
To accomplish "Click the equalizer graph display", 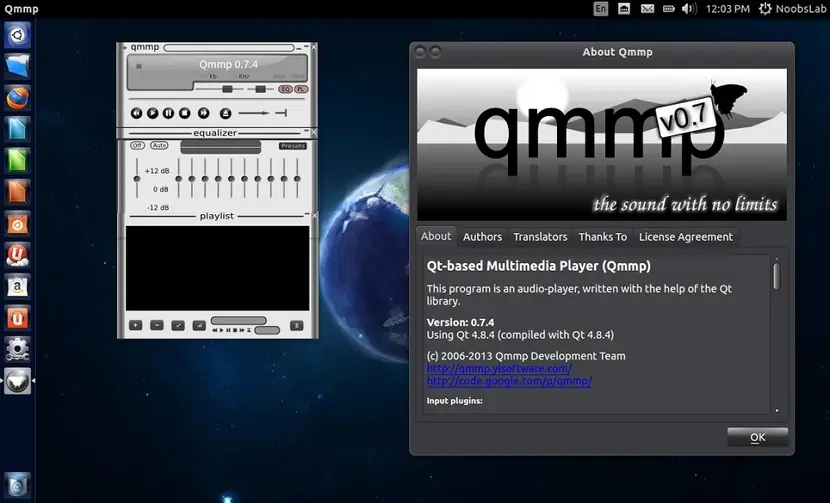I will (x=221, y=147).
